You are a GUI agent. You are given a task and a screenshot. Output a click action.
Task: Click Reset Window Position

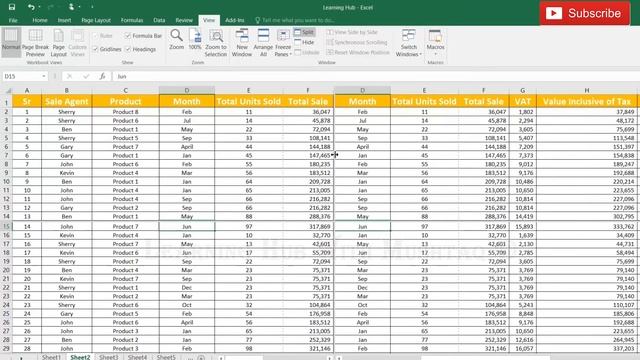[x=358, y=52]
